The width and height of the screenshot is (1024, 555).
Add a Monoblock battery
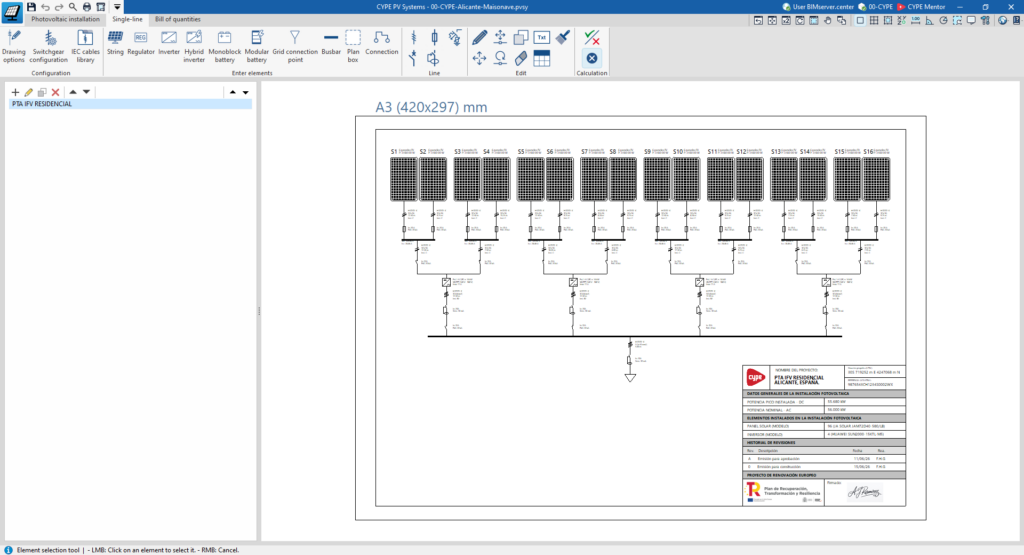[x=224, y=46]
